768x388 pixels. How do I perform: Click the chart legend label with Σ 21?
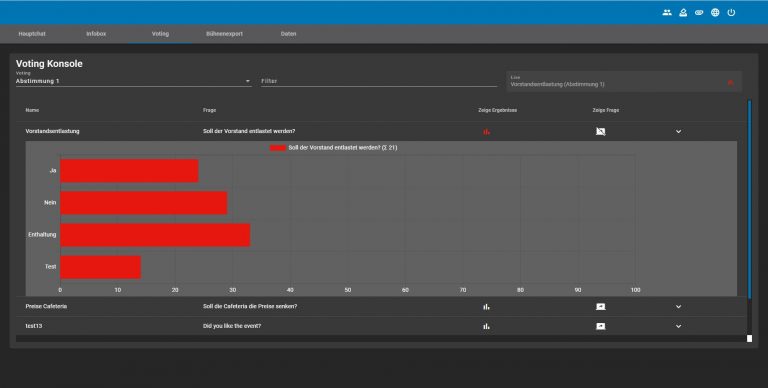coord(343,148)
